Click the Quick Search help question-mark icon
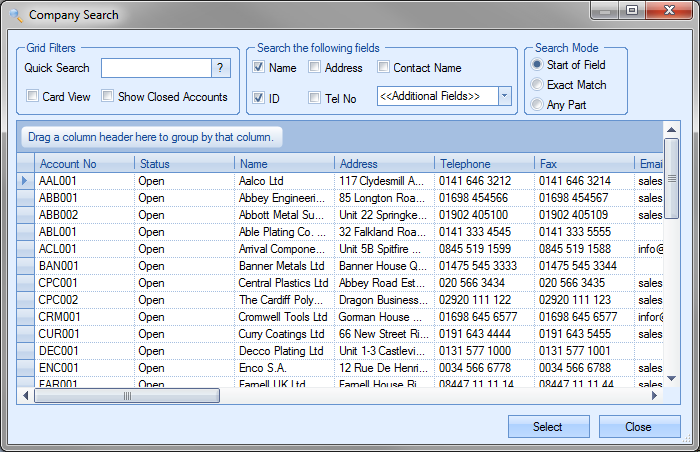This screenshot has width=700, height=452. coord(220,68)
